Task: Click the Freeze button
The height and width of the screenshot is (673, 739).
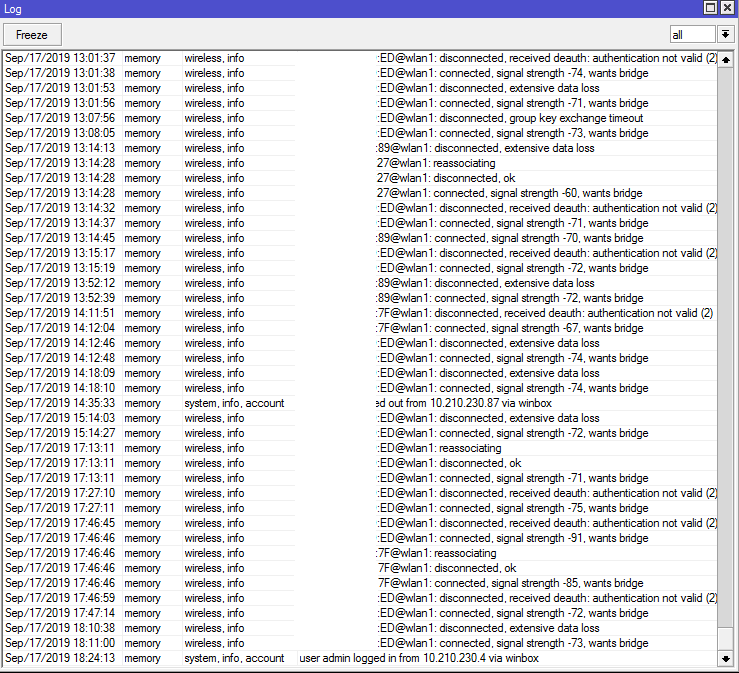Action: pos(32,35)
